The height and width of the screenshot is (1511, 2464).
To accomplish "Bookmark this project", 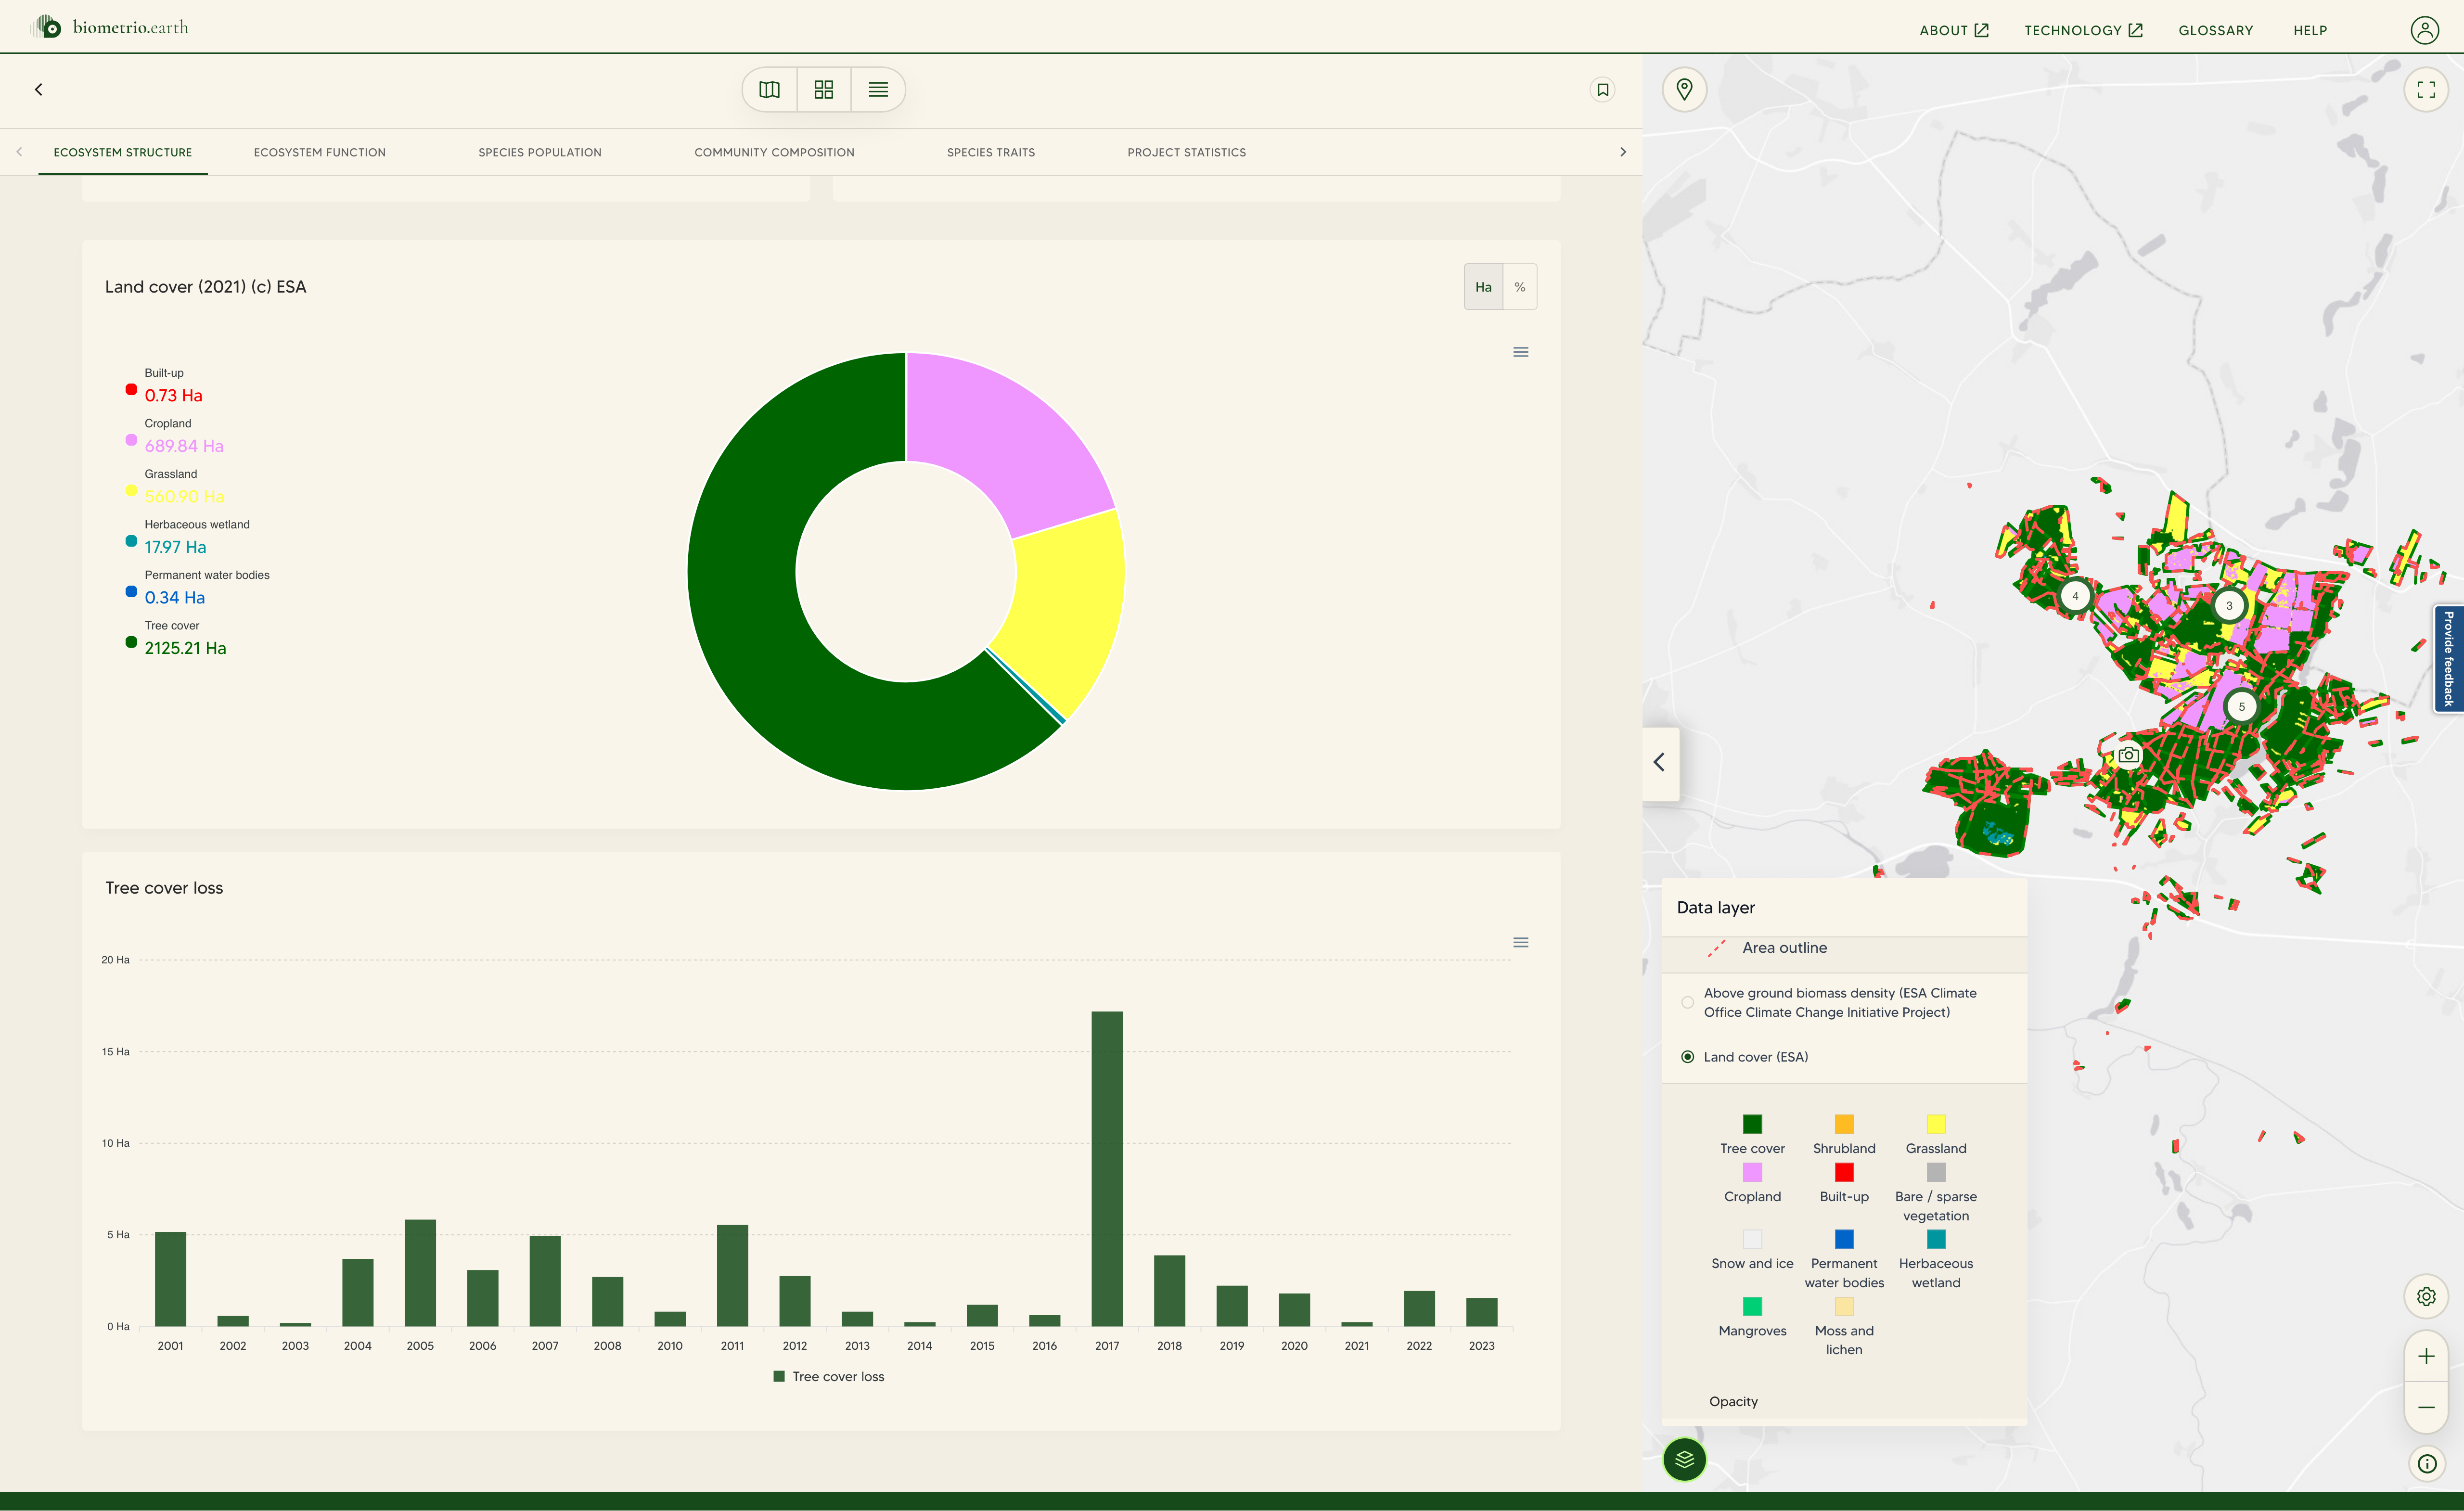I will point(1603,90).
